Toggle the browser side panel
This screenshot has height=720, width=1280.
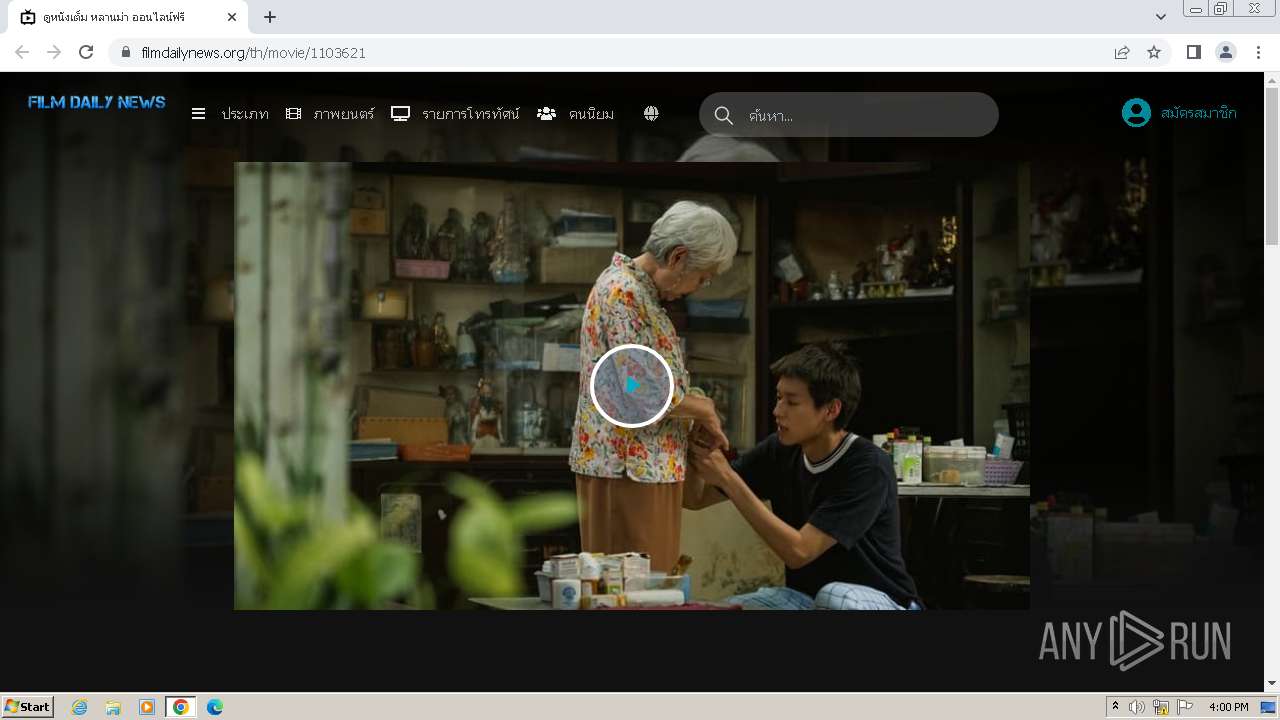tap(1193, 52)
